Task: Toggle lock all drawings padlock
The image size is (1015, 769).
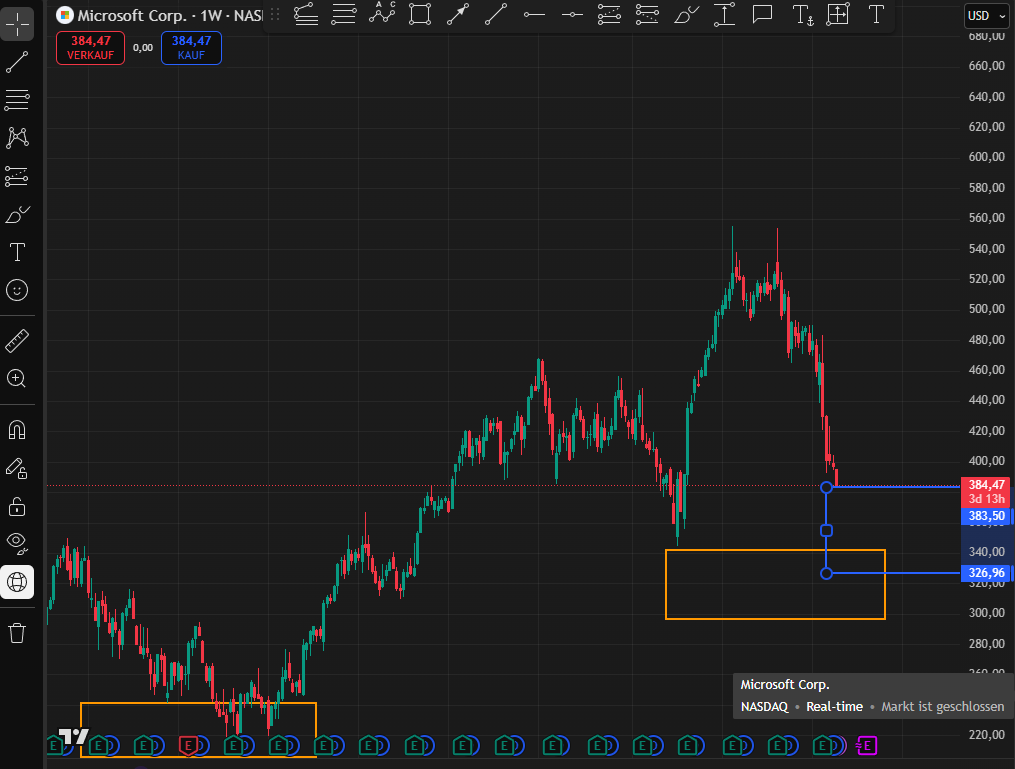Action: click(x=17, y=506)
